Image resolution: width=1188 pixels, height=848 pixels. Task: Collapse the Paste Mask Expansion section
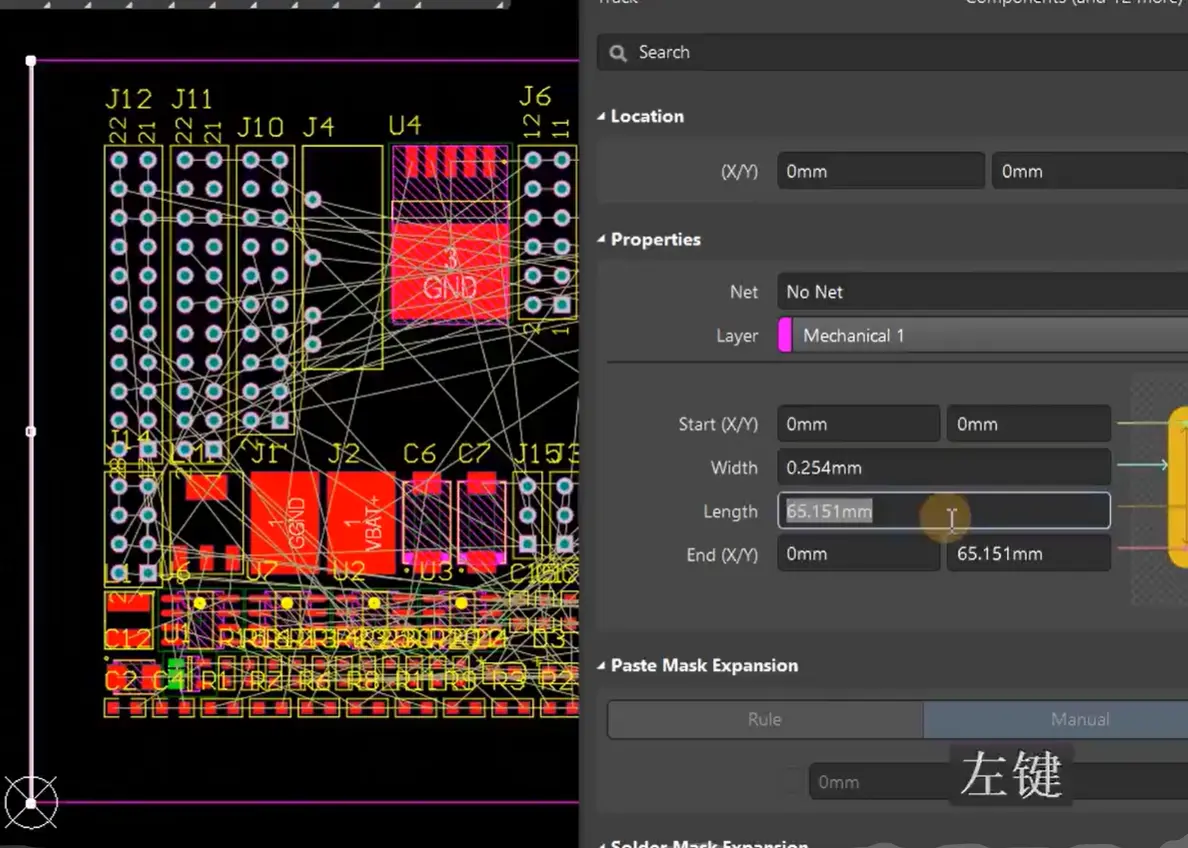[x=602, y=665]
